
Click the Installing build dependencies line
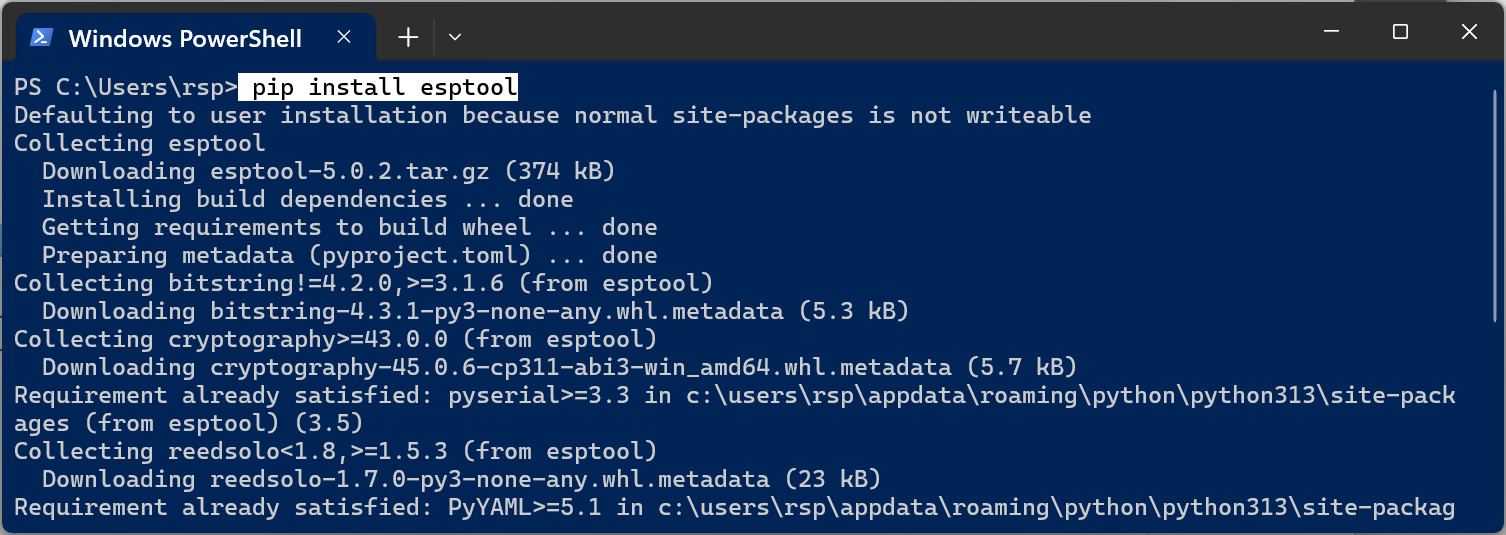(308, 199)
